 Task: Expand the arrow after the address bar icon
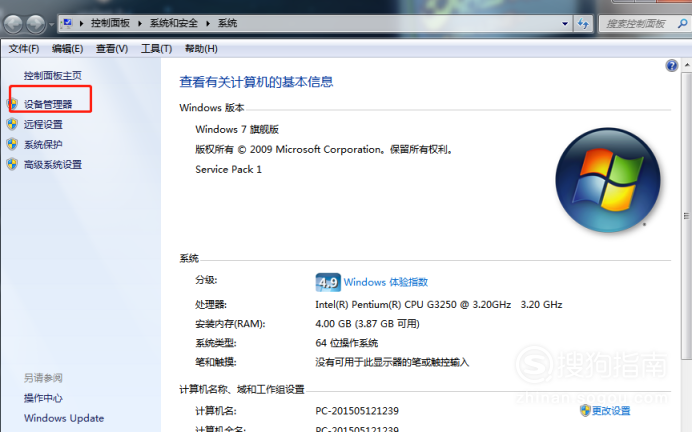pyautogui.click(x=82, y=23)
